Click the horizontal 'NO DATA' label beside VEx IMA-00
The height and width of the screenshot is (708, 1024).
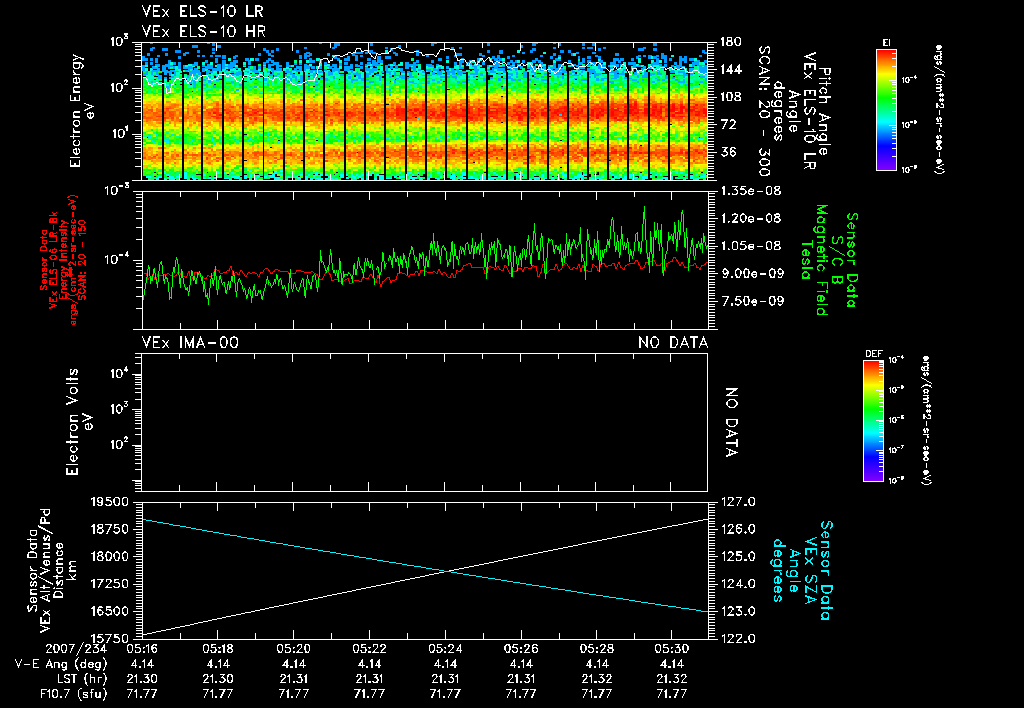(x=673, y=342)
